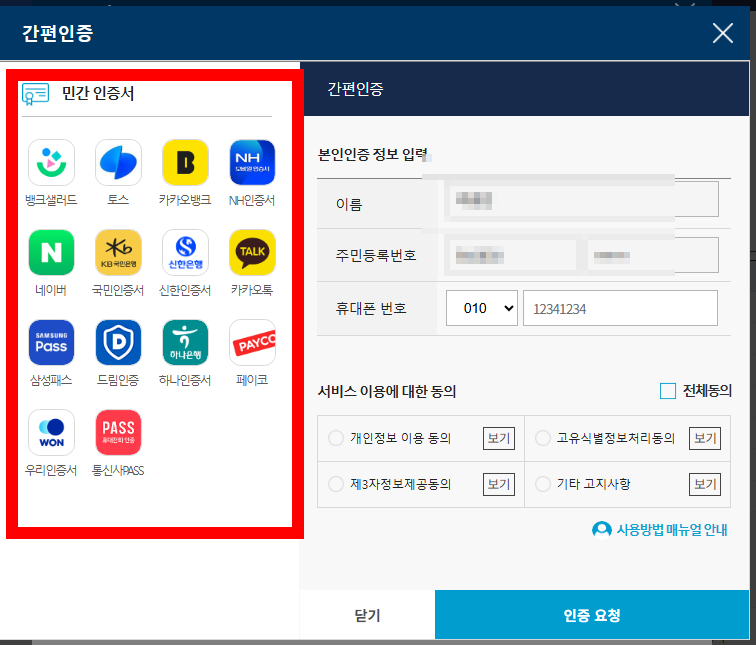Open the 사용방법 매뉴얼 안내 link
756x645 pixels.
672,530
